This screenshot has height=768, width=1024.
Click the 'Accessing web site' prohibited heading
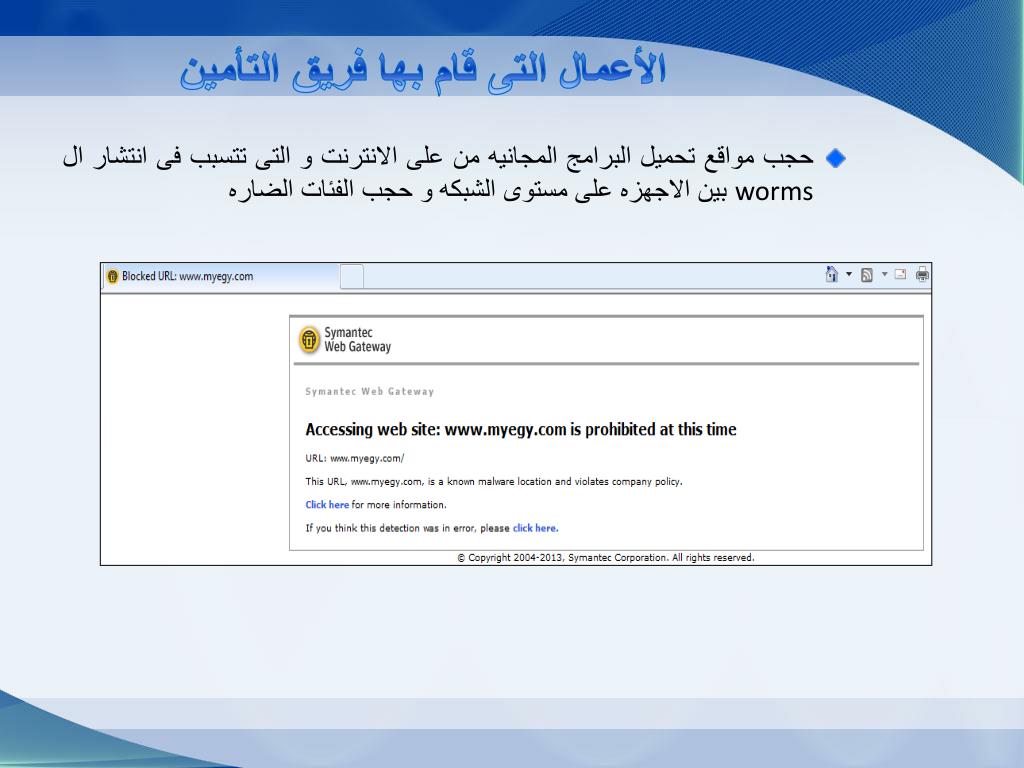tap(521, 429)
